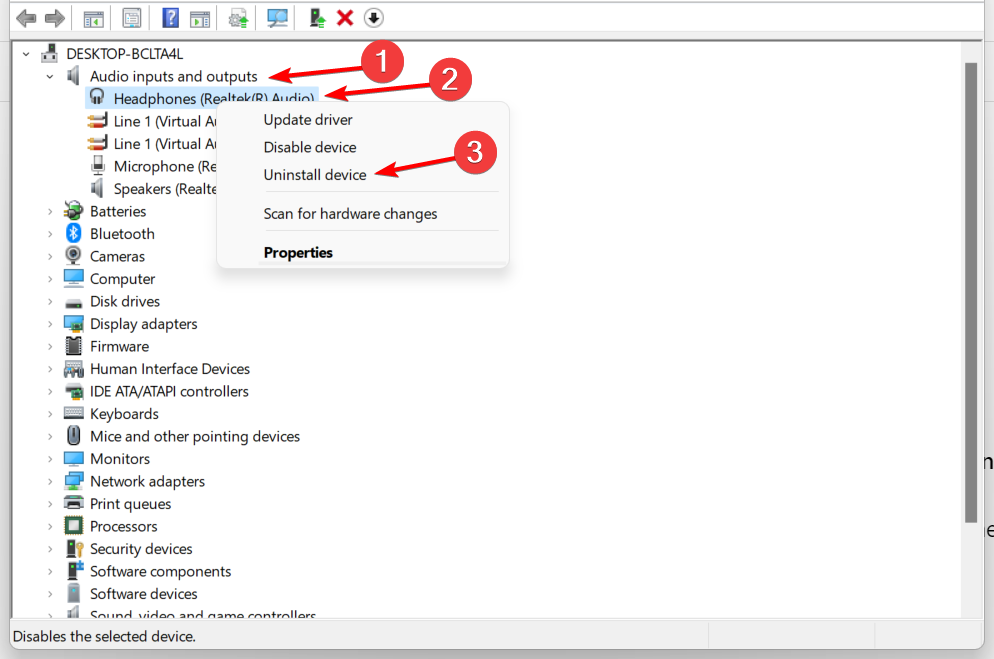Select the Print queues label
Viewport: 994px width, 659px height.
(131, 504)
